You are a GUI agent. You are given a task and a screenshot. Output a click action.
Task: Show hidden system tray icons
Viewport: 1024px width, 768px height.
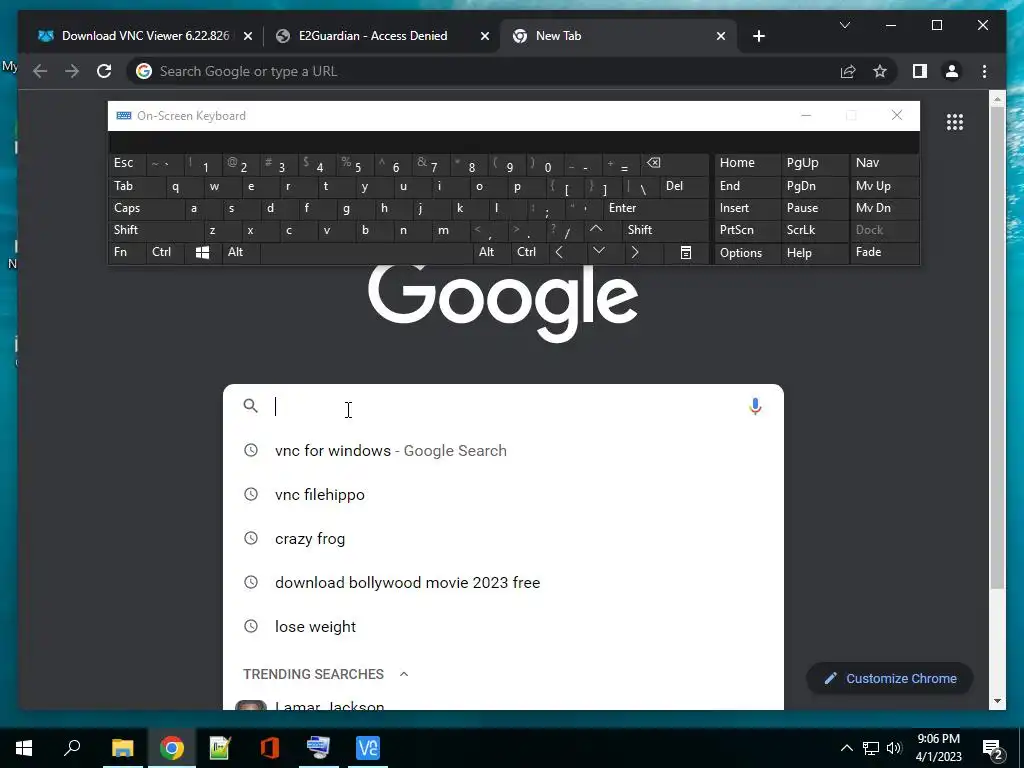(846, 748)
